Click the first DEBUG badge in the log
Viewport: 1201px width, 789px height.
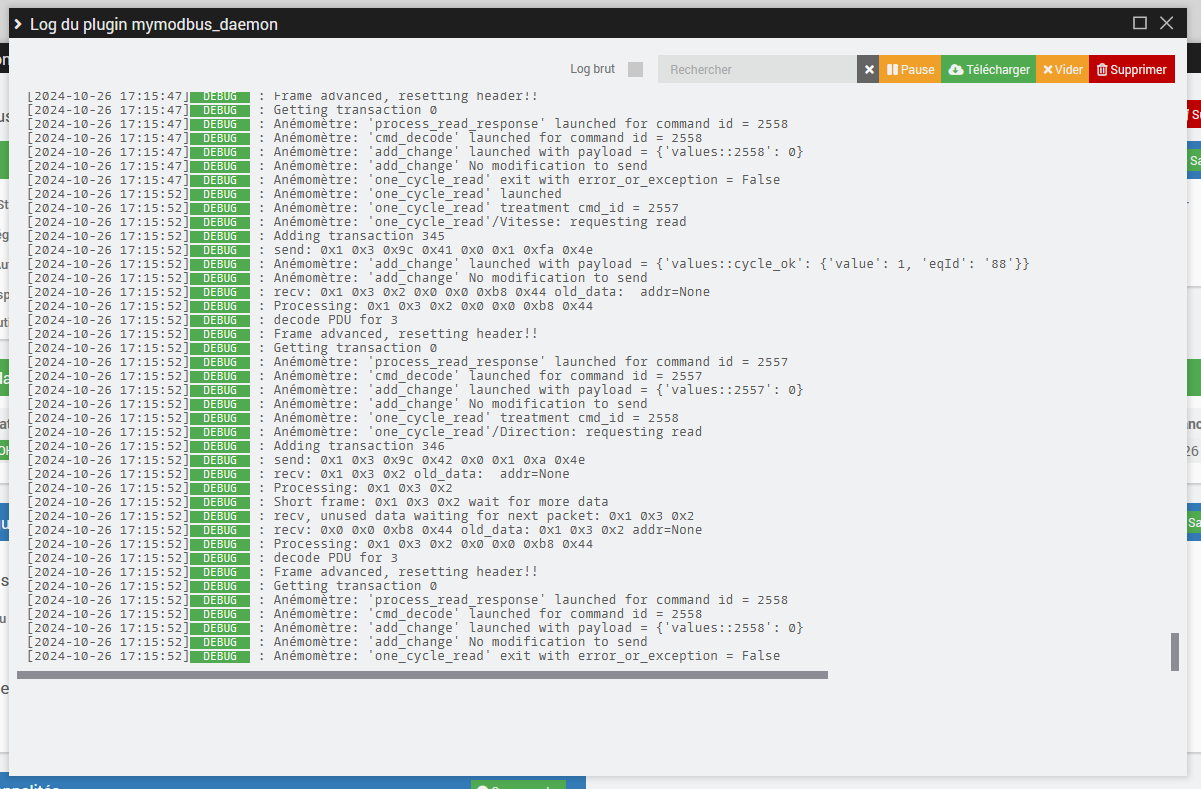click(219, 96)
